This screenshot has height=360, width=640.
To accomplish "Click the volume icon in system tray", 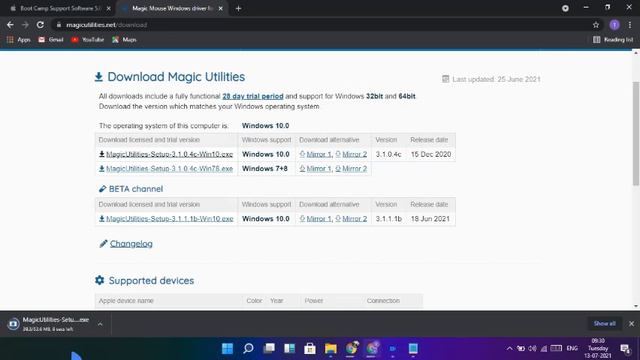I will 532,349.
